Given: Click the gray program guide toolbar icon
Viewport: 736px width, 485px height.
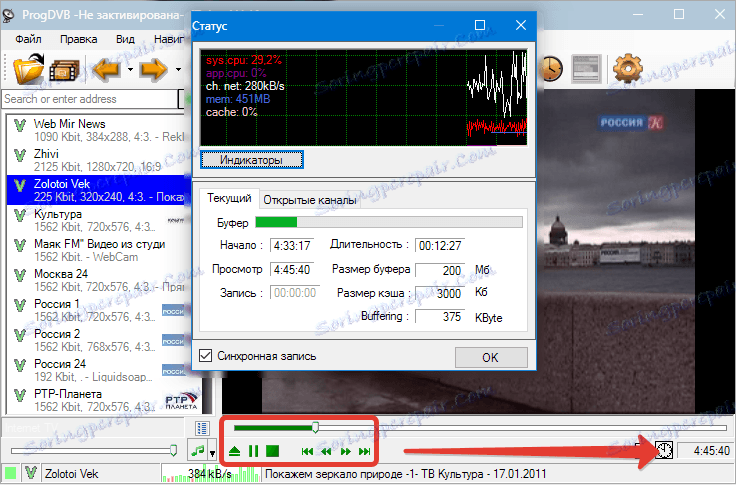Looking at the screenshot, I should tap(586, 69).
